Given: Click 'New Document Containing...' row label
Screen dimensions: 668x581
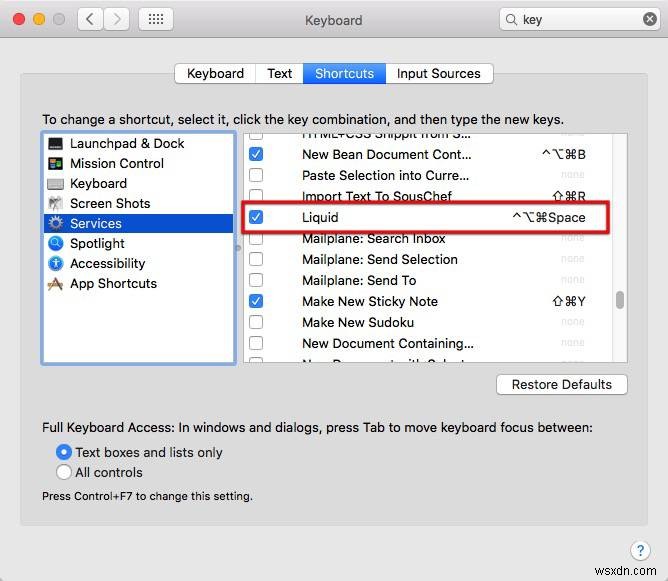Looking at the screenshot, I should pos(388,343).
